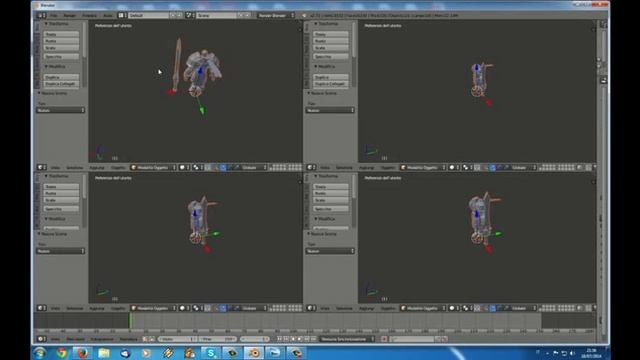This screenshot has width=640, height=360.
Task: Enable scale manipulator in top-left view
Action: [237, 167]
